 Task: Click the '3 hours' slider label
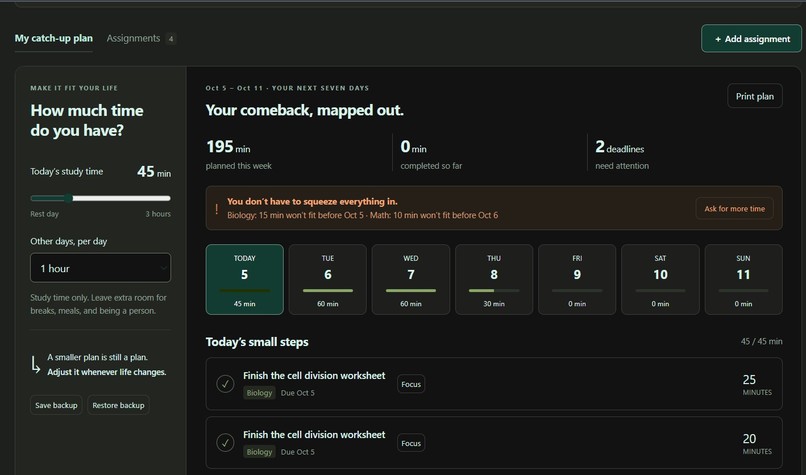tap(158, 214)
